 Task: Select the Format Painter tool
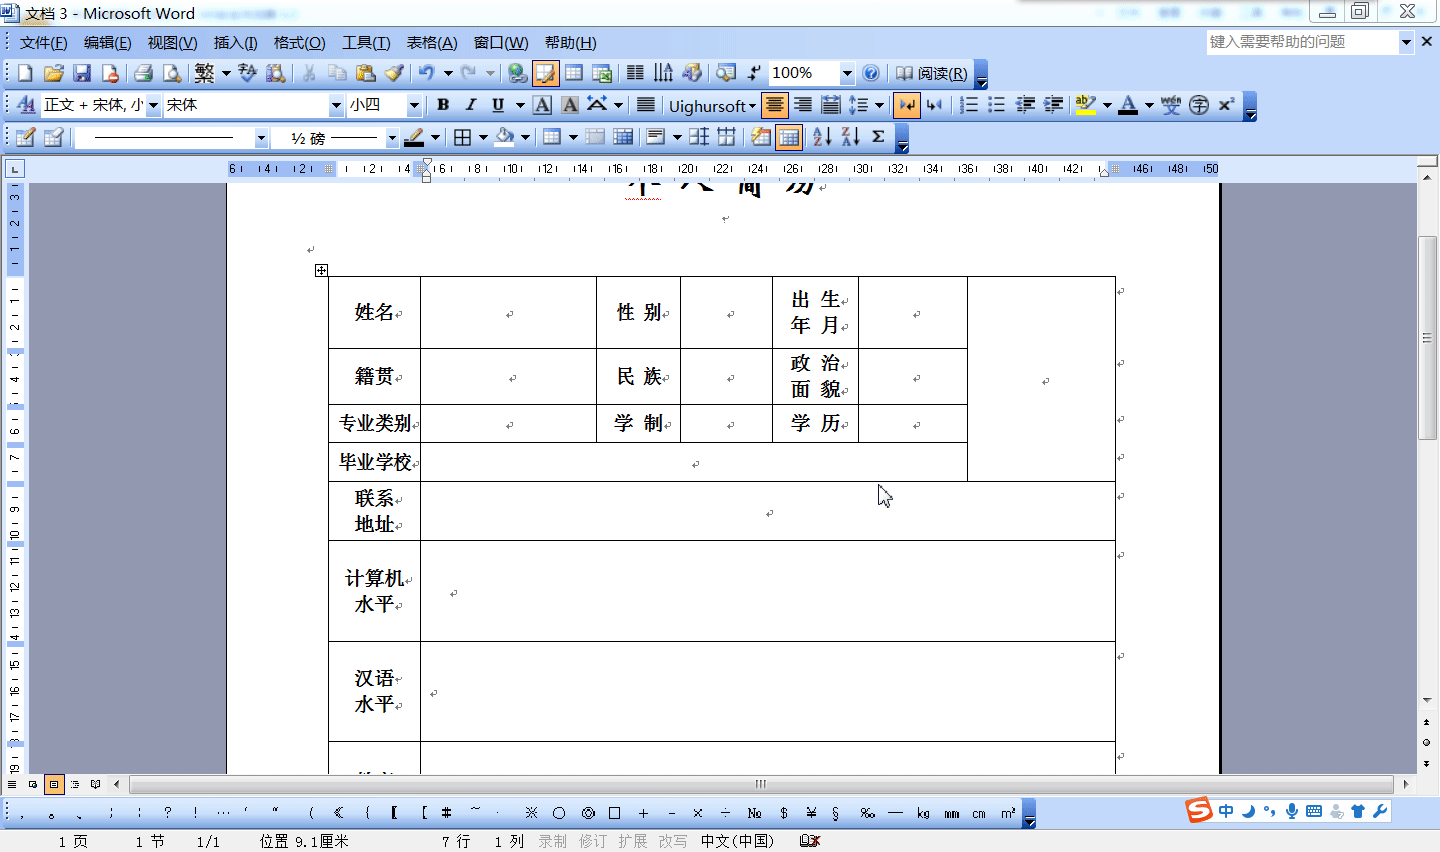(x=392, y=73)
